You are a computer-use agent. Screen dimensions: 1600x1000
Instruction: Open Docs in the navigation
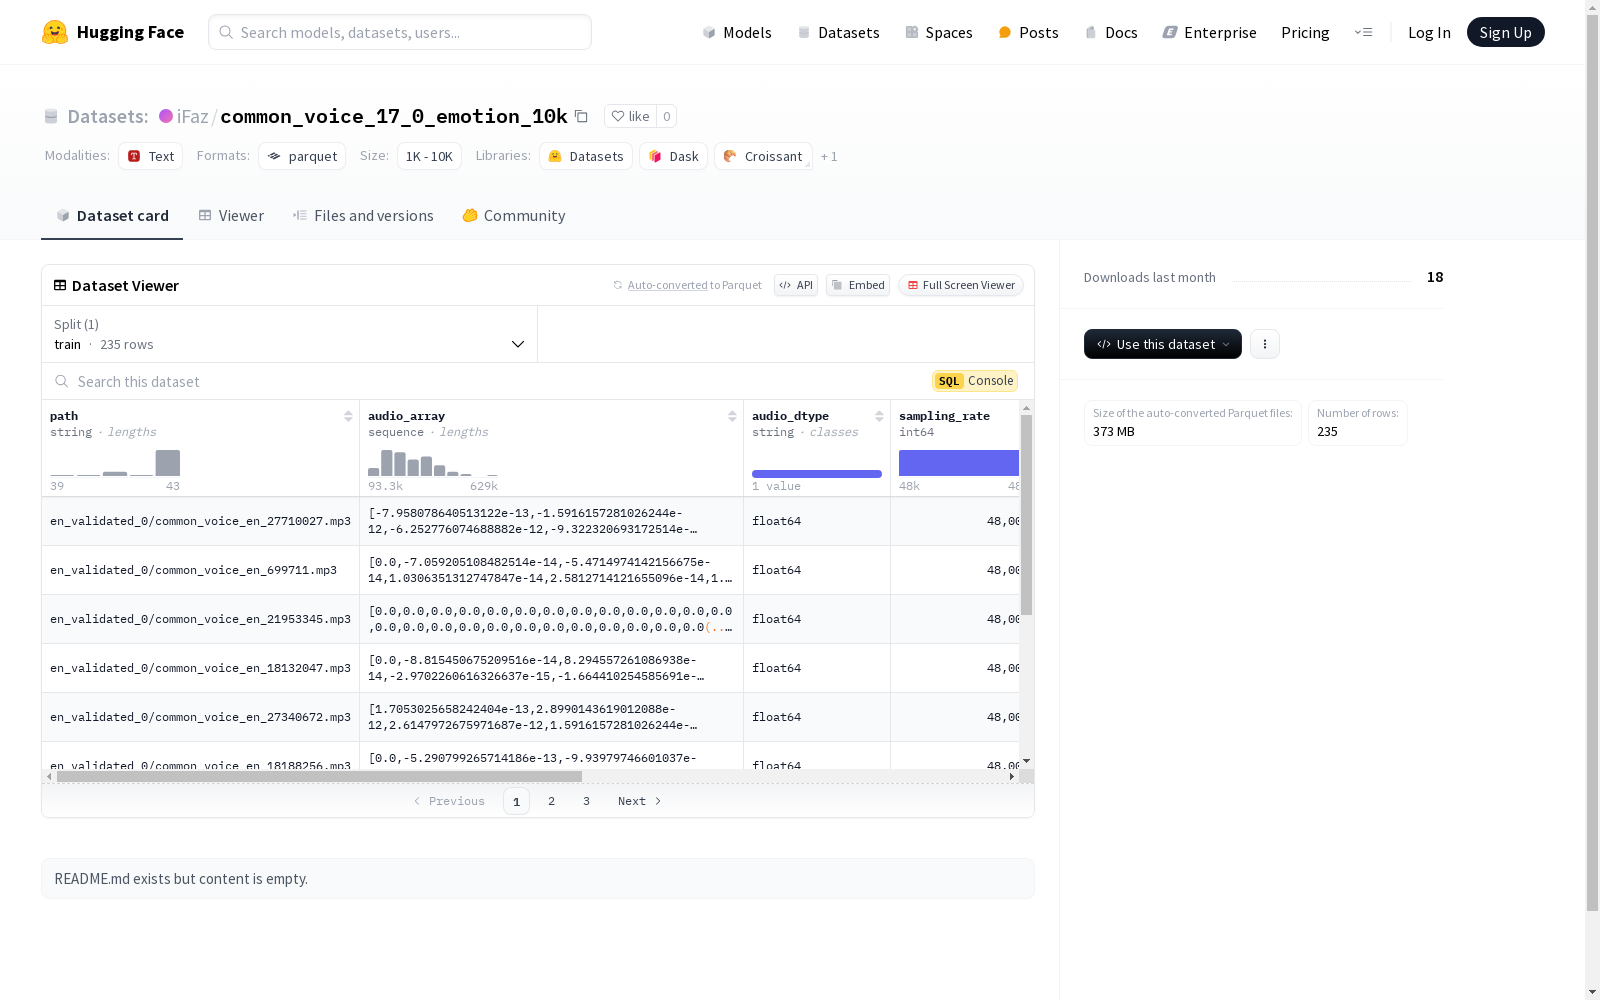click(x=1111, y=32)
